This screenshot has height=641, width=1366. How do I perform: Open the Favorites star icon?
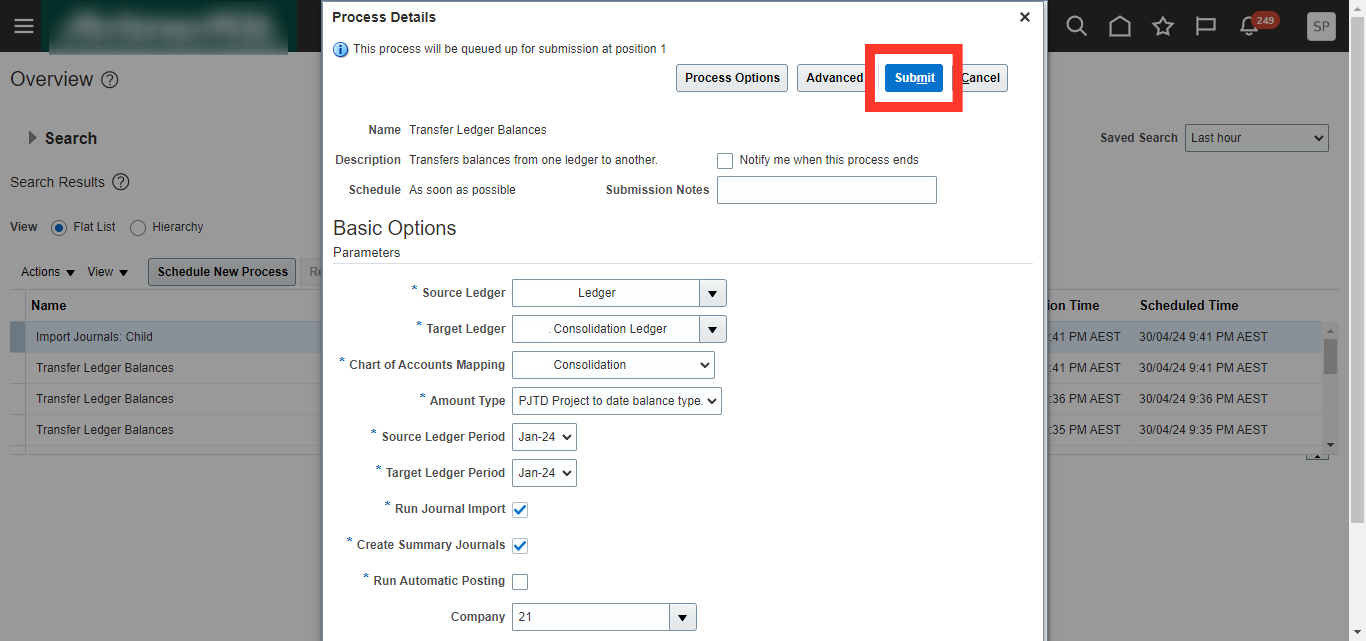pos(1163,26)
